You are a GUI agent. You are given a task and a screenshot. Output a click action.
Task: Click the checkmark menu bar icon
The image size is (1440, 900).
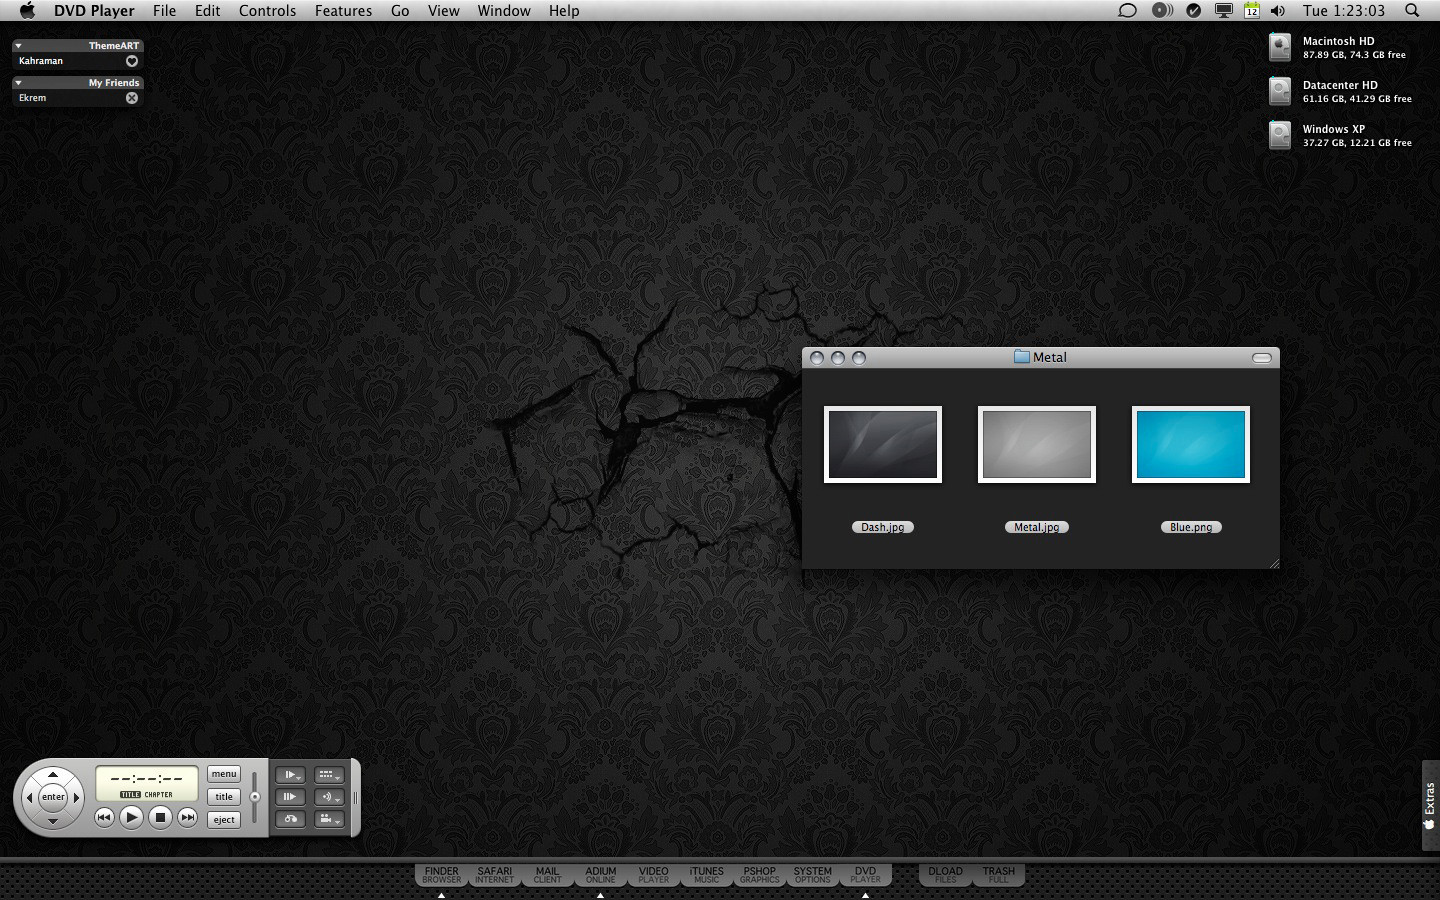click(x=1193, y=11)
